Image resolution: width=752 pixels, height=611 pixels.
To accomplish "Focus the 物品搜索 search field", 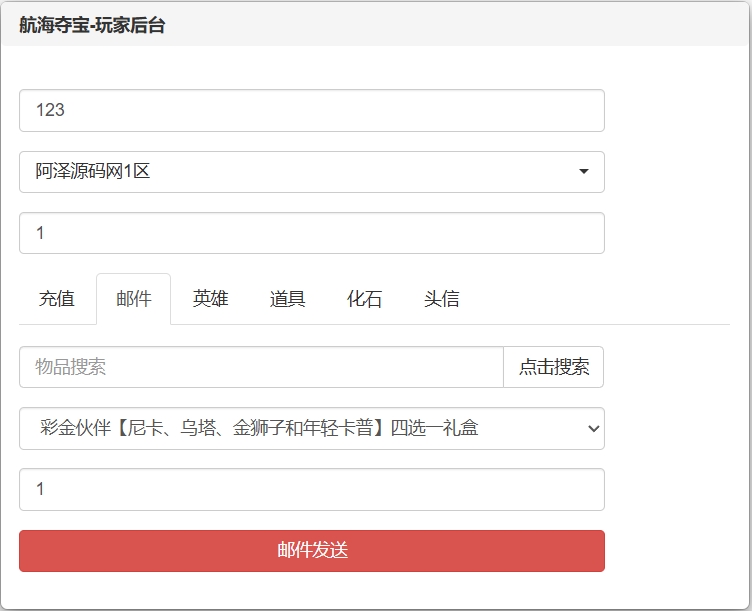I will [261, 367].
